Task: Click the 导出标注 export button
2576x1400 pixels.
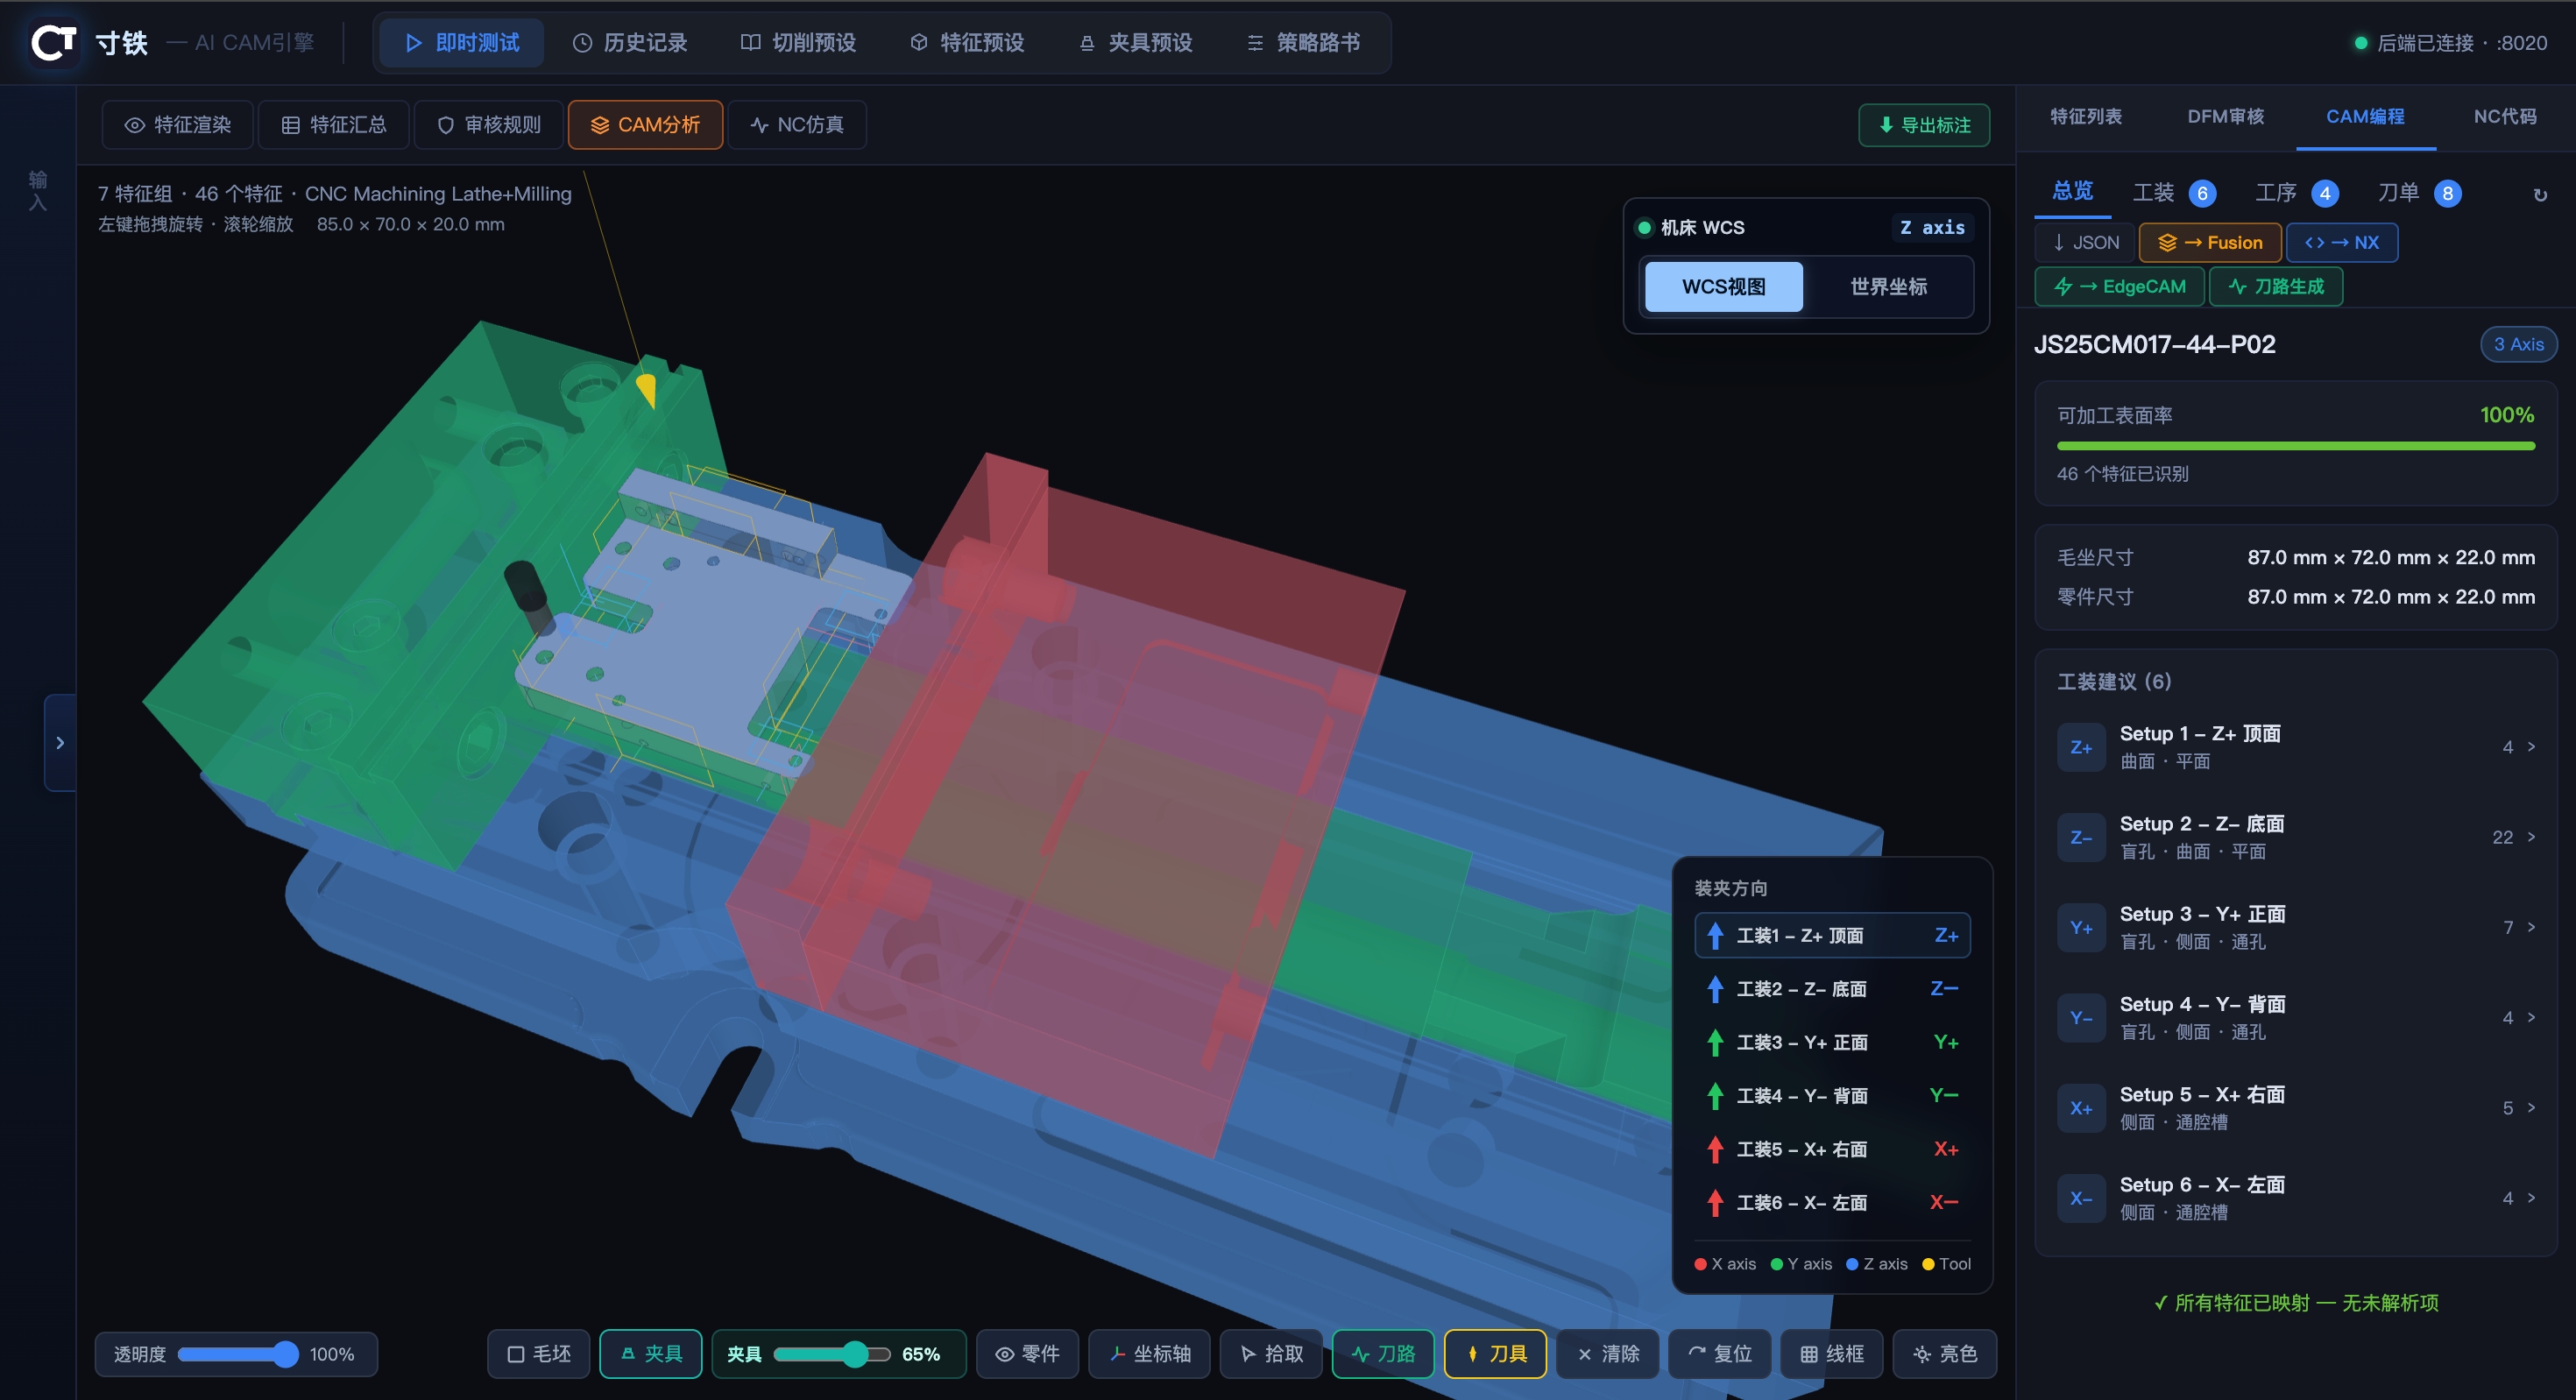Action: pyautogui.click(x=1924, y=125)
